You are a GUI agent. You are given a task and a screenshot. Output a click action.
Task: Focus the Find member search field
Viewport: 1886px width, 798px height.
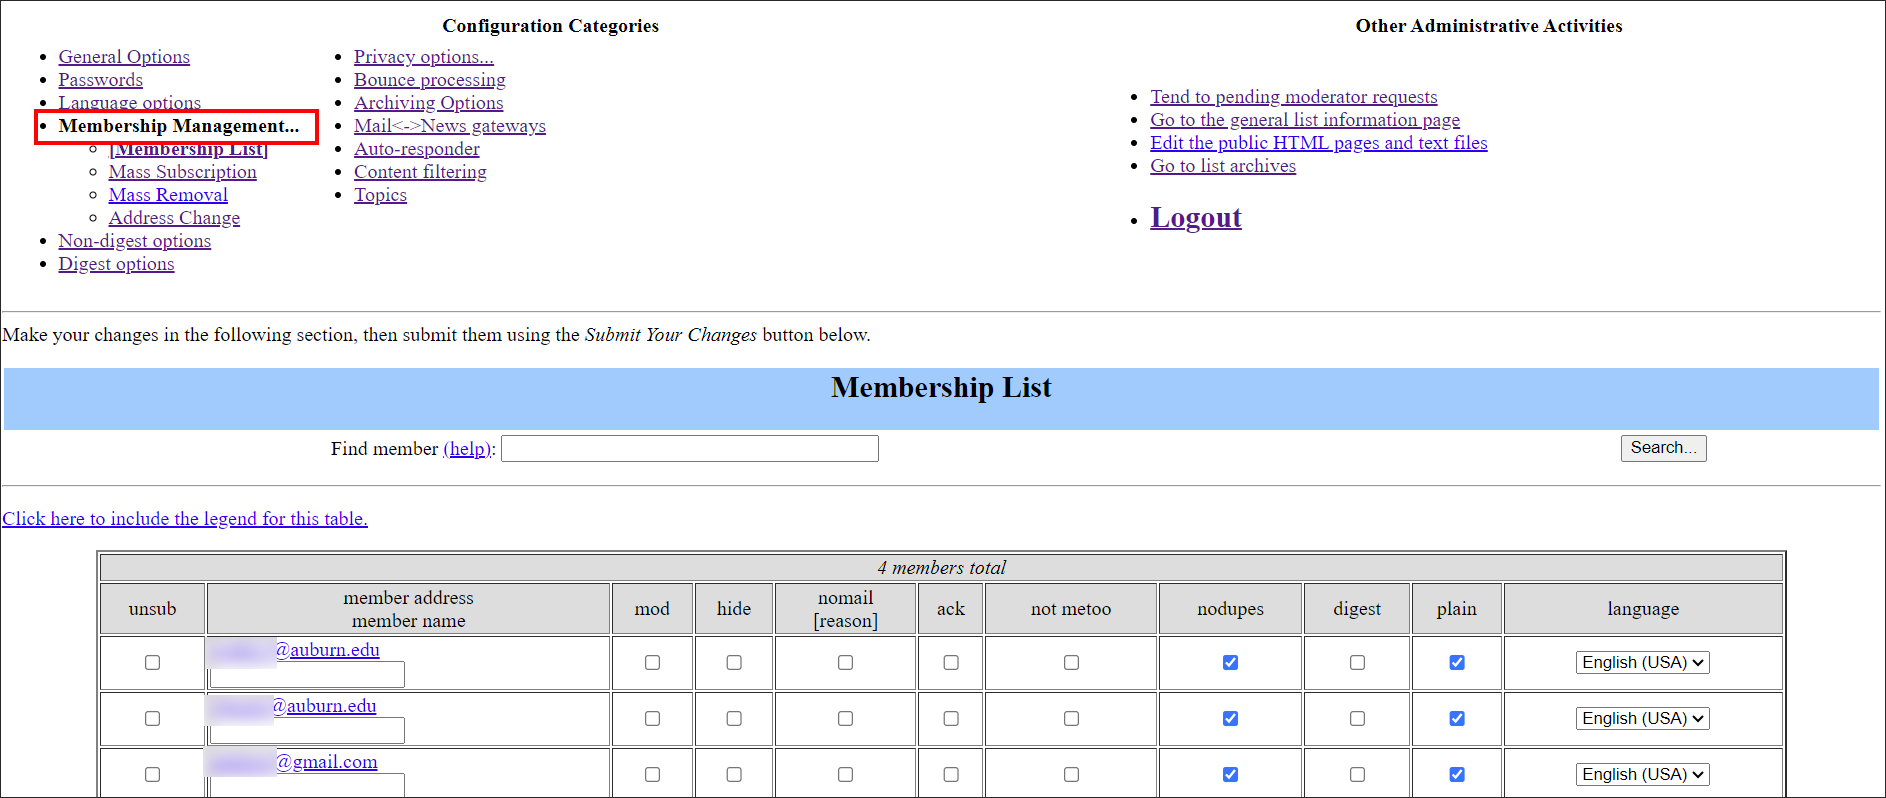coord(689,448)
